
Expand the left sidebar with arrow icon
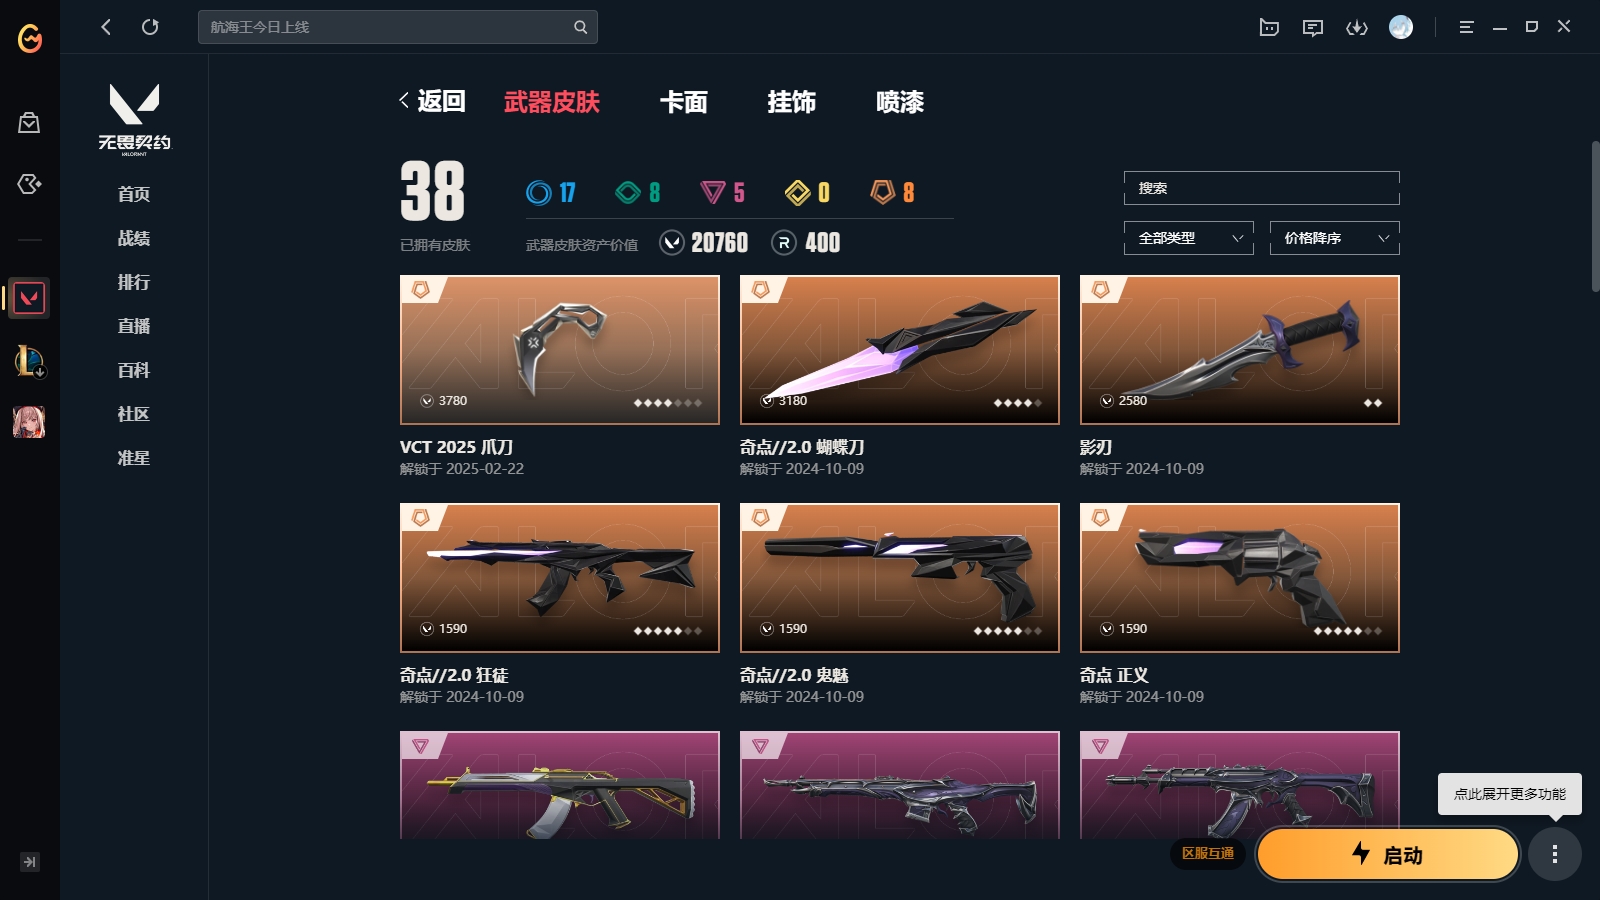point(30,862)
